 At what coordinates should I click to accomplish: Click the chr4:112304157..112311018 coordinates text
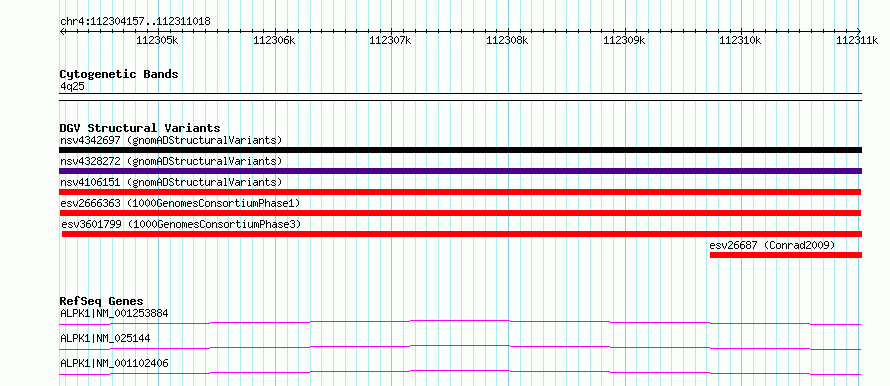tap(135, 22)
